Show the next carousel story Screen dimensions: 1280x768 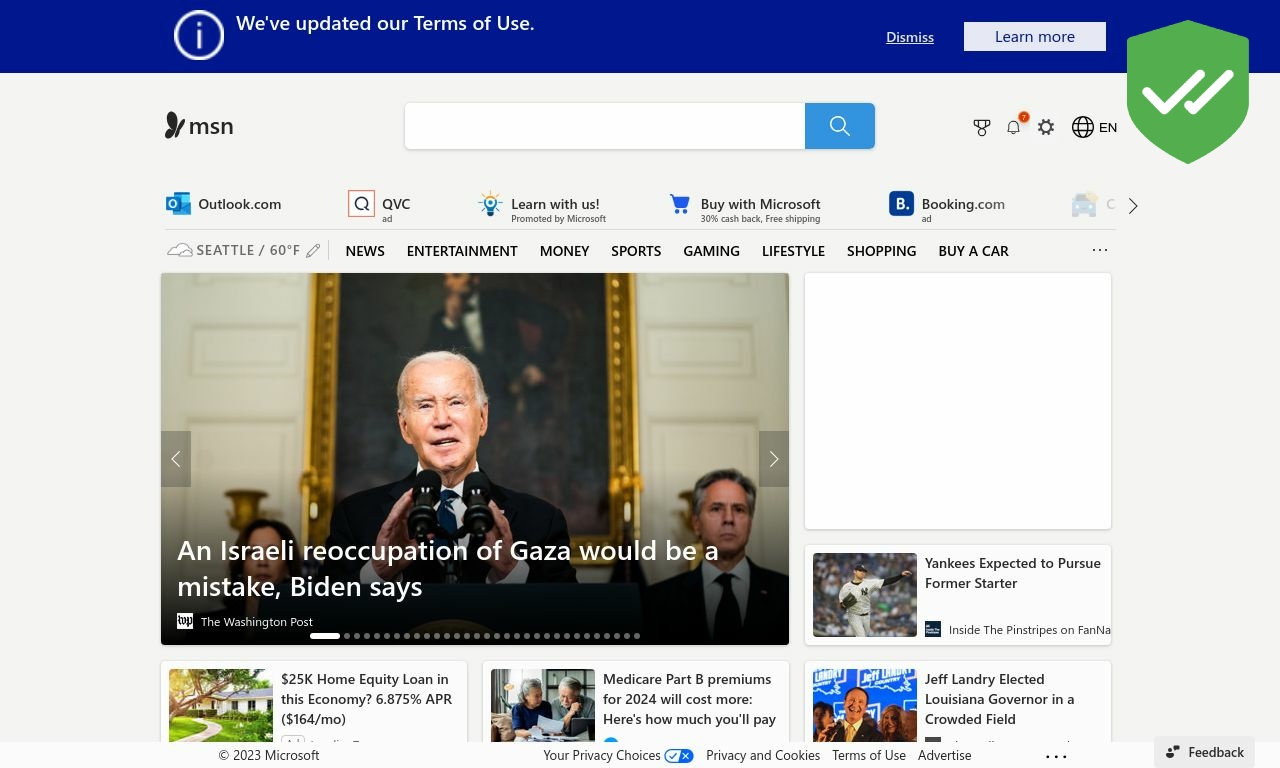[774, 459]
